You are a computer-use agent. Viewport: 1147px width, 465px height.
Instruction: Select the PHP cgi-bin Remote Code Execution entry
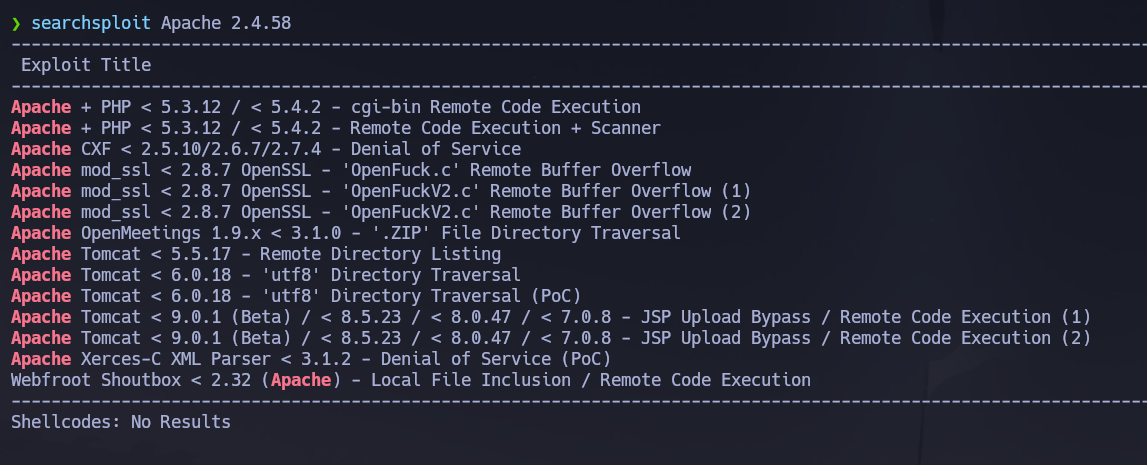pos(326,107)
